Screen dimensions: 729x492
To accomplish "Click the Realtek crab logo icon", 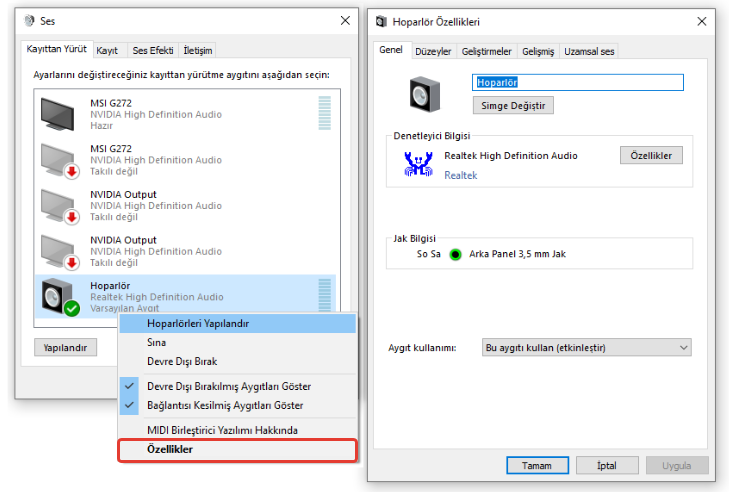I will click(x=418, y=164).
